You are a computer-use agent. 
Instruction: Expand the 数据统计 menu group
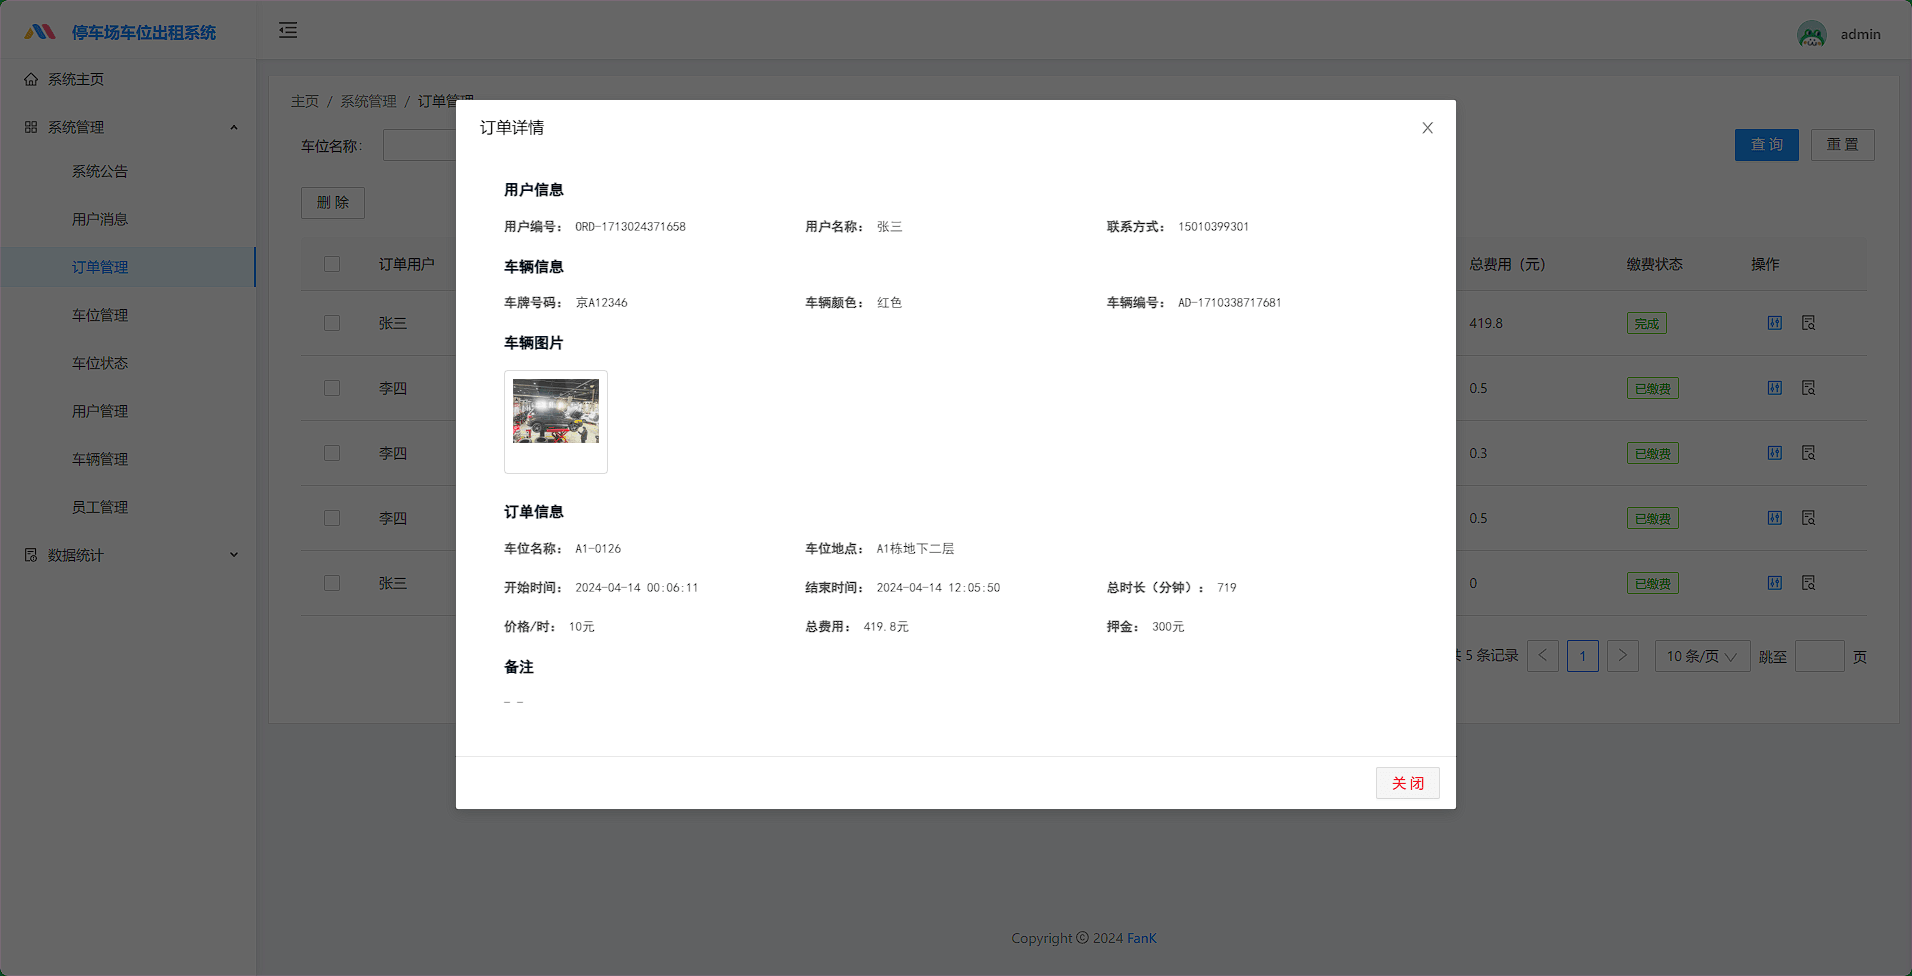128,555
